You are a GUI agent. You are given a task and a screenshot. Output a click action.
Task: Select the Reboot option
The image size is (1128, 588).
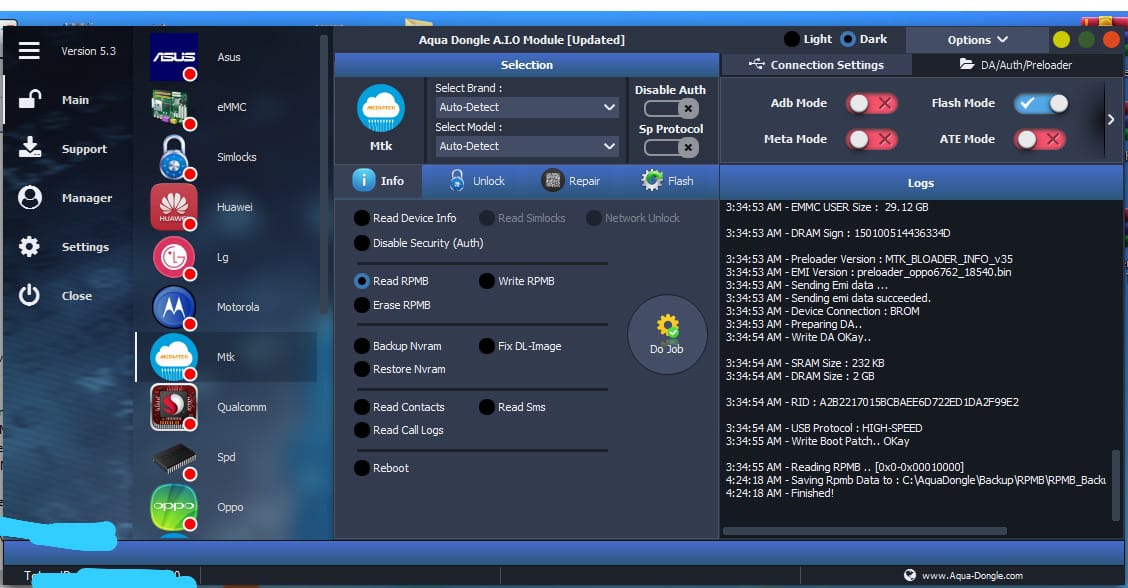coord(382,468)
